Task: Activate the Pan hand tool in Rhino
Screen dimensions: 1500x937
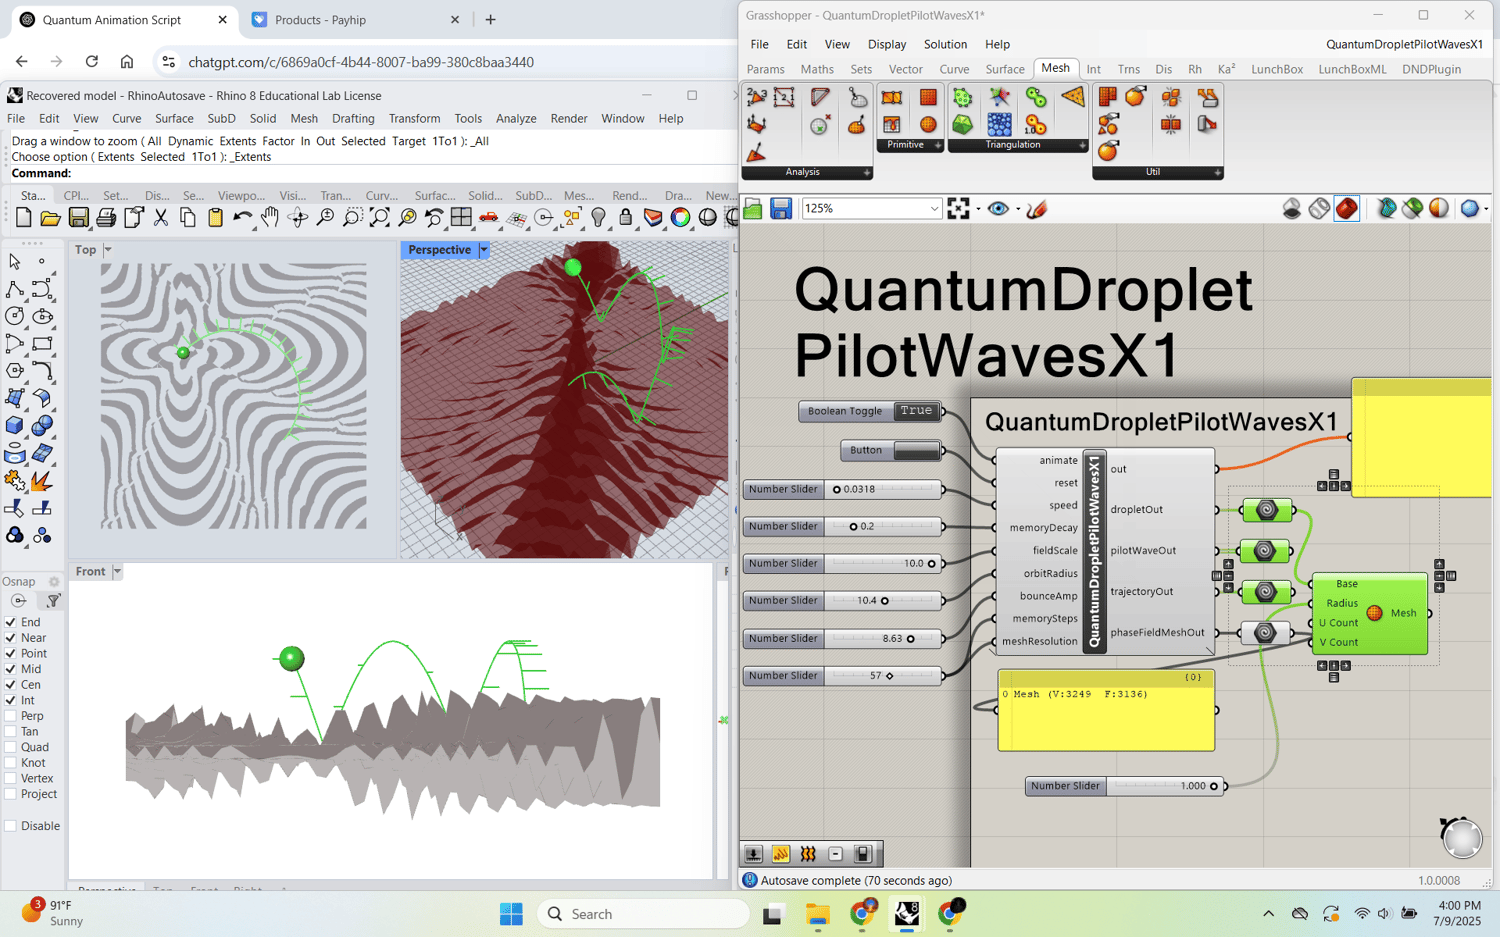Action: (x=270, y=218)
